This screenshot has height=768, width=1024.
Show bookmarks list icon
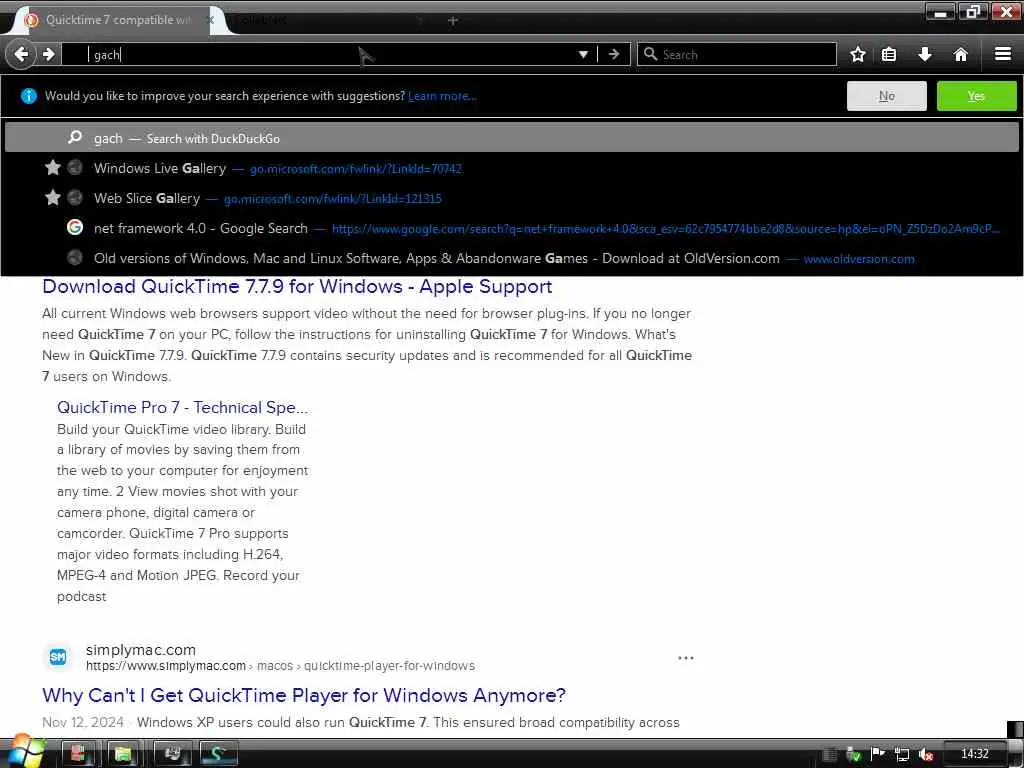[889, 54]
